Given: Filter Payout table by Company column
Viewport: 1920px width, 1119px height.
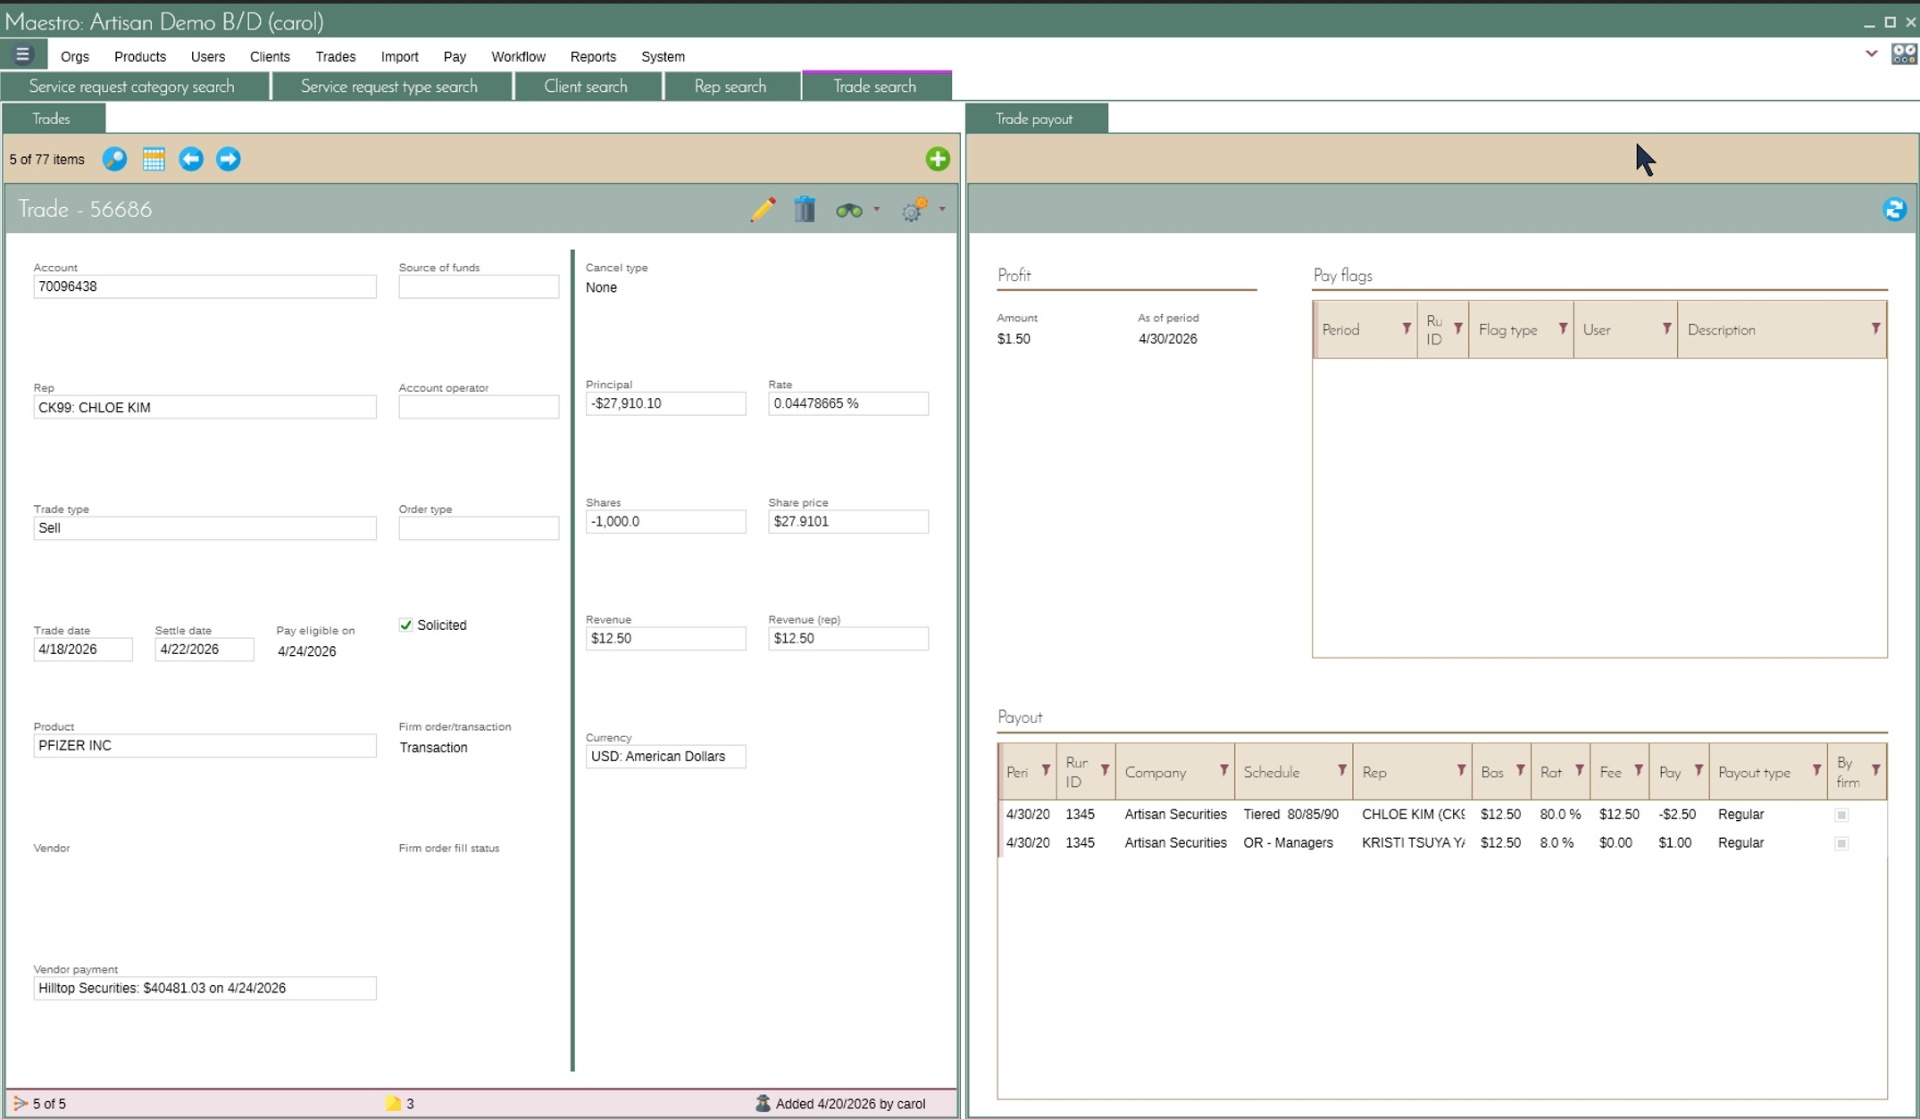Looking at the screenshot, I should pos(1223,770).
